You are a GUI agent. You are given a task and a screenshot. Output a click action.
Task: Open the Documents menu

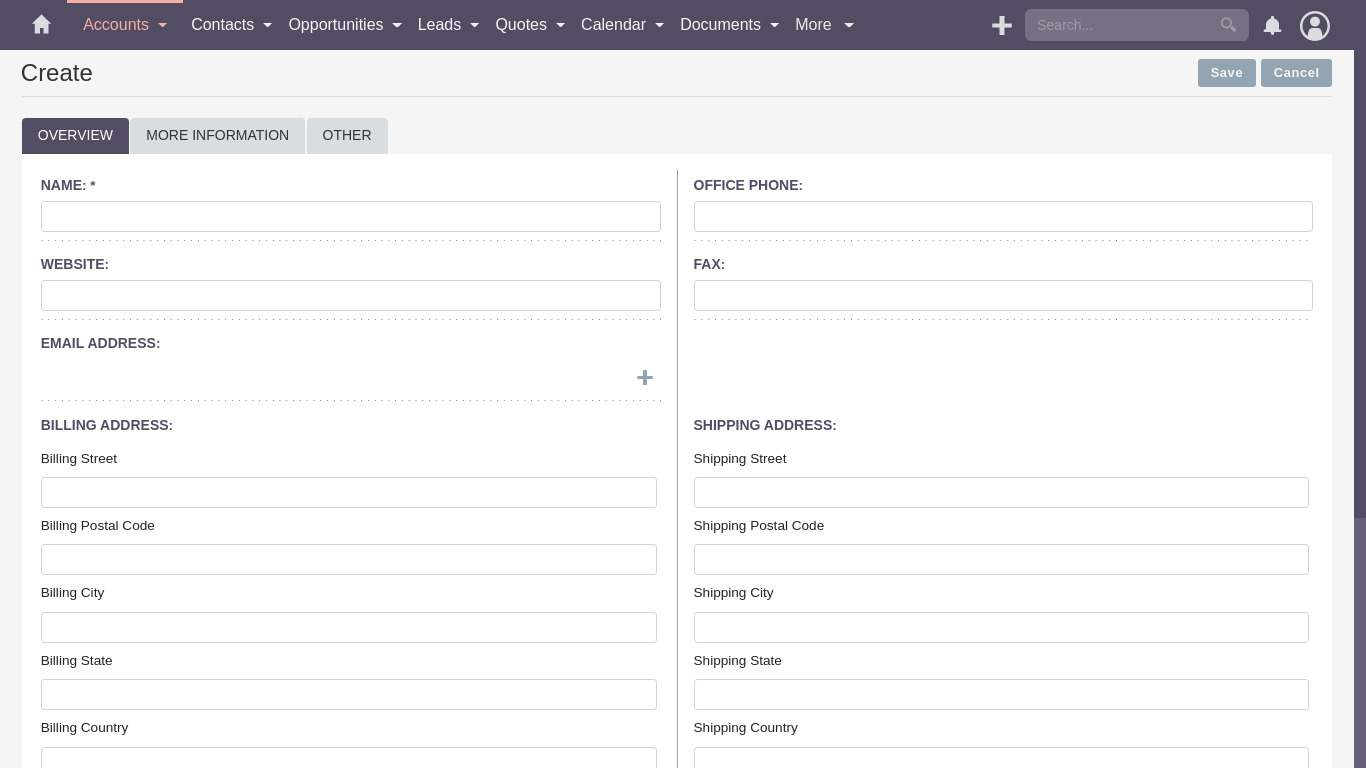[x=720, y=25]
